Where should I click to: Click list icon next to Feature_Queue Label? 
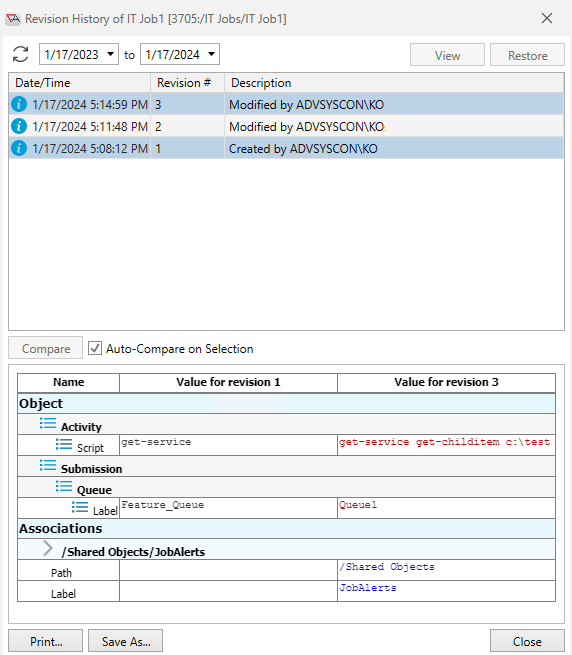[80, 507]
